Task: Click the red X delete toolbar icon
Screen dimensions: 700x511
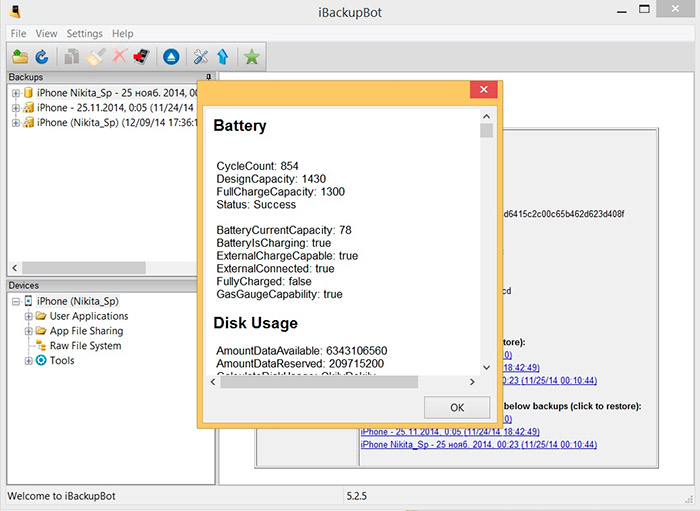Action: [119, 57]
